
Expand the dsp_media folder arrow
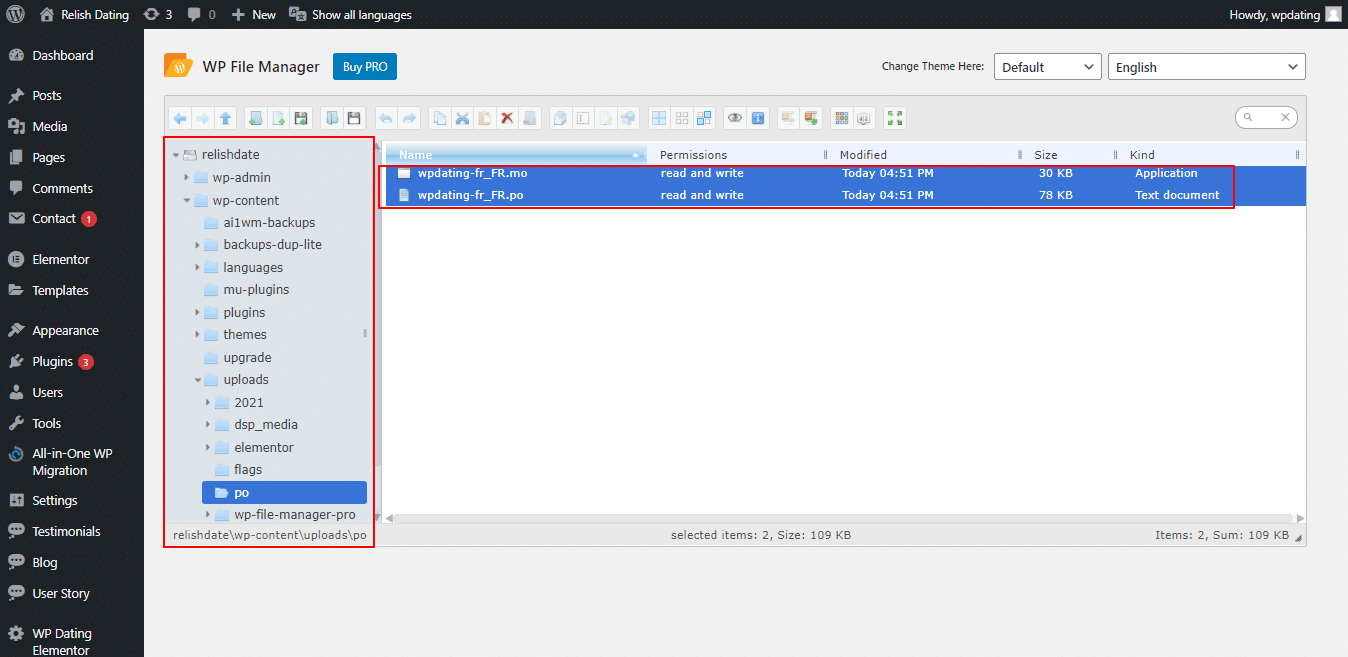tap(208, 425)
